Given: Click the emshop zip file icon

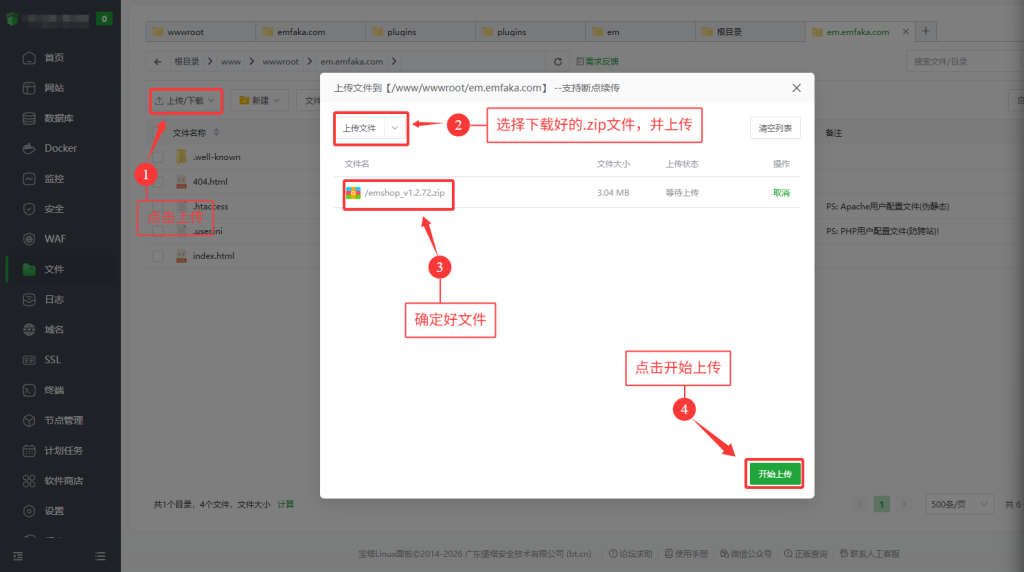Looking at the screenshot, I should tap(353, 193).
